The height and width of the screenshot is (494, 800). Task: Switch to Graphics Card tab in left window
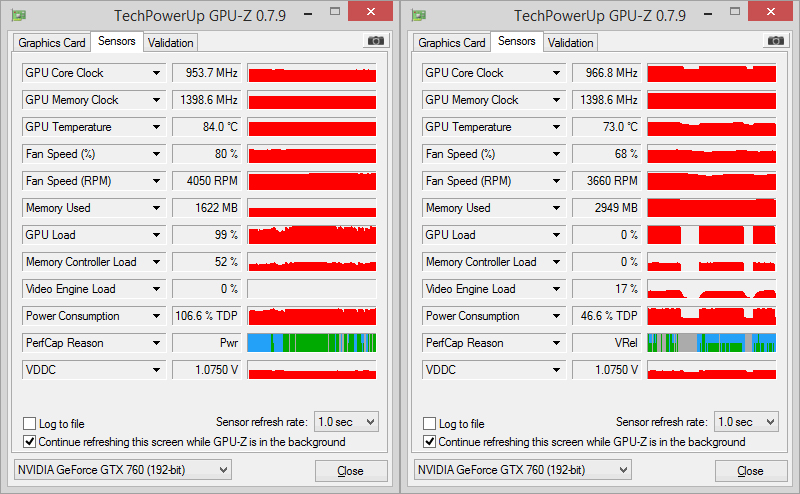(52, 43)
